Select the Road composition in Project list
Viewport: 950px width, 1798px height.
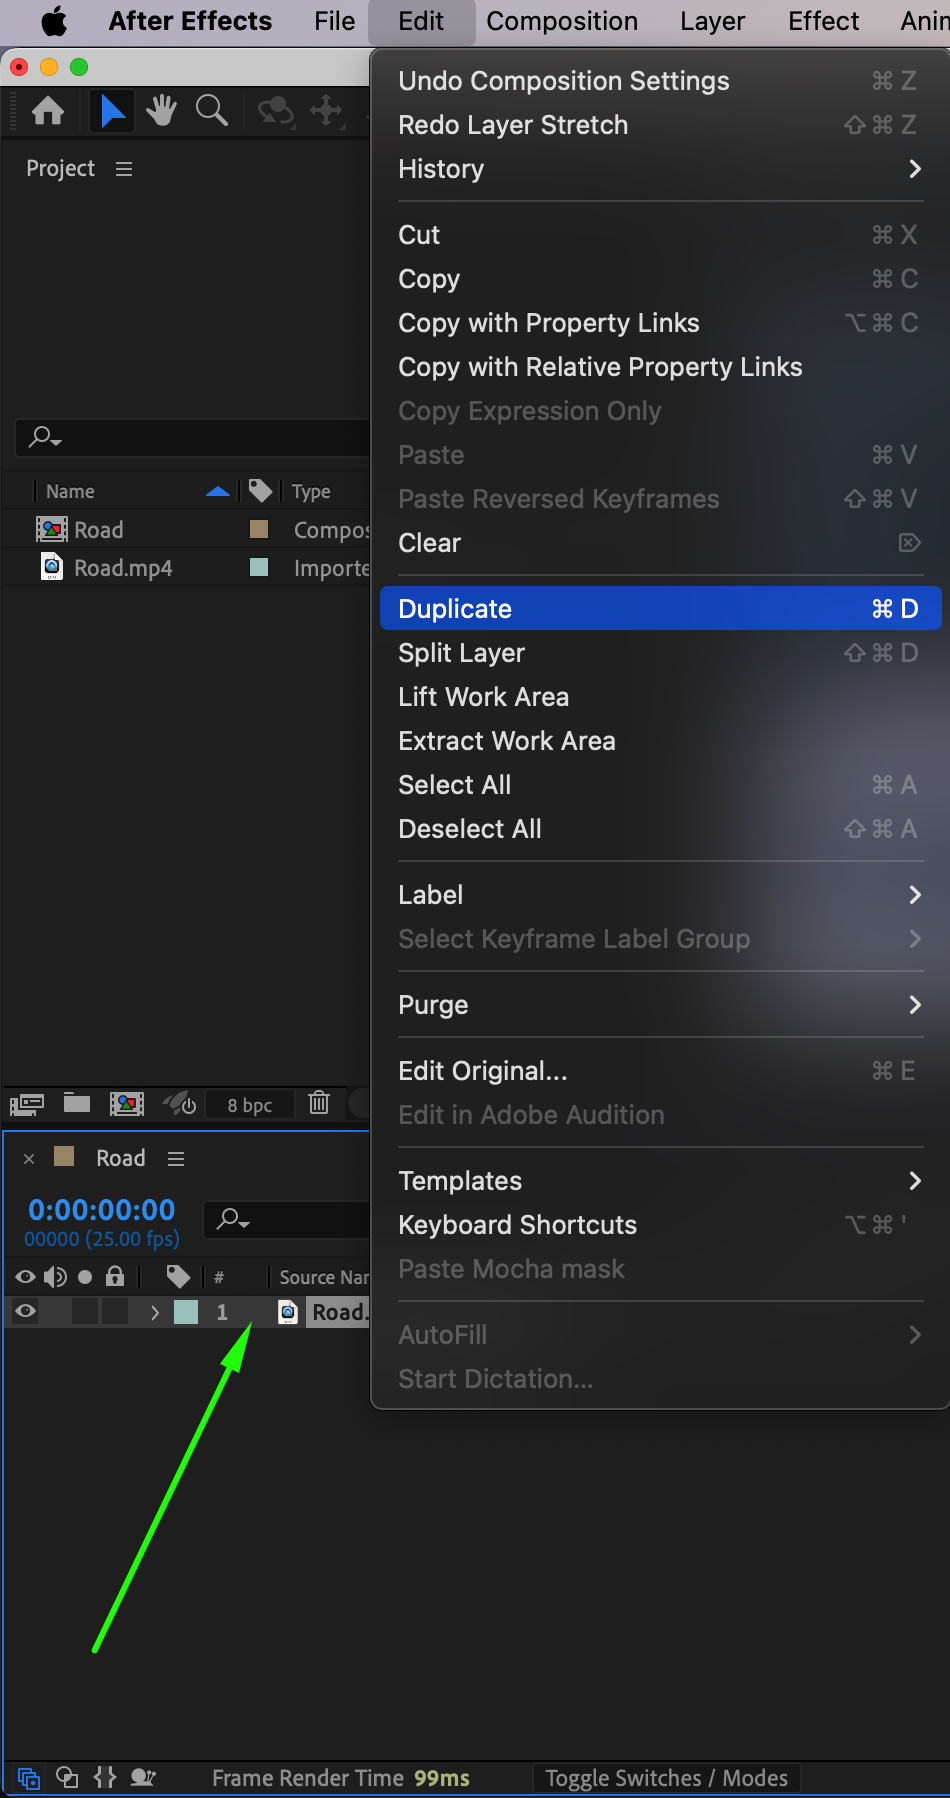pos(99,530)
